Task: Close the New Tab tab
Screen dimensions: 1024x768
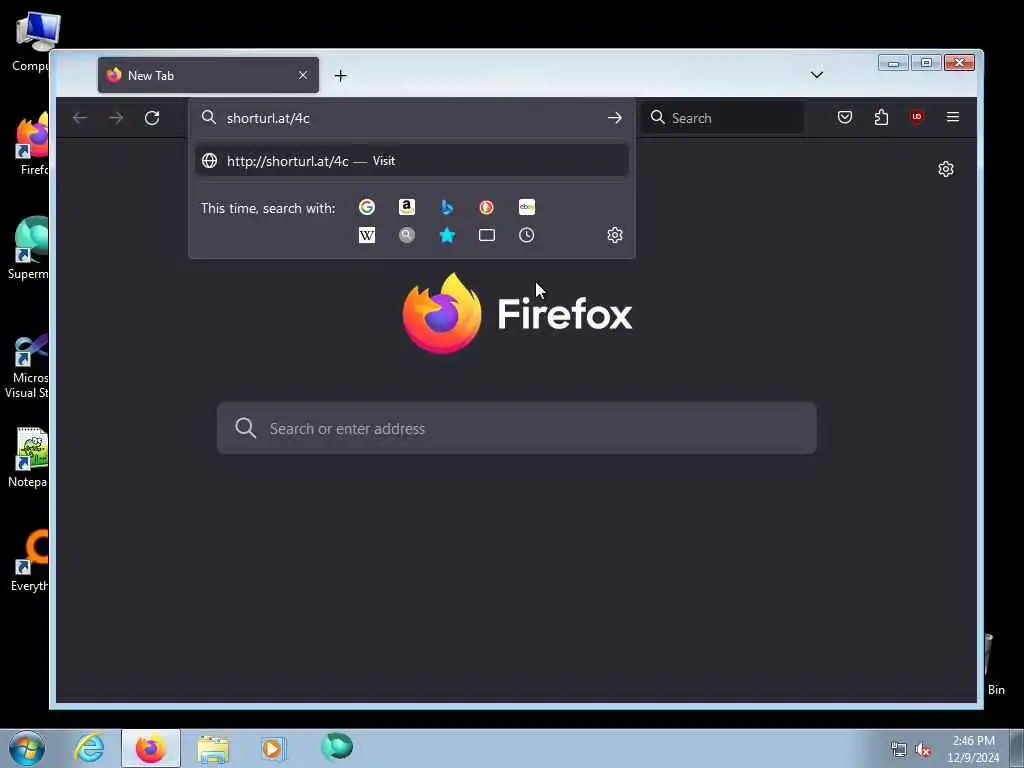Action: 303,75
